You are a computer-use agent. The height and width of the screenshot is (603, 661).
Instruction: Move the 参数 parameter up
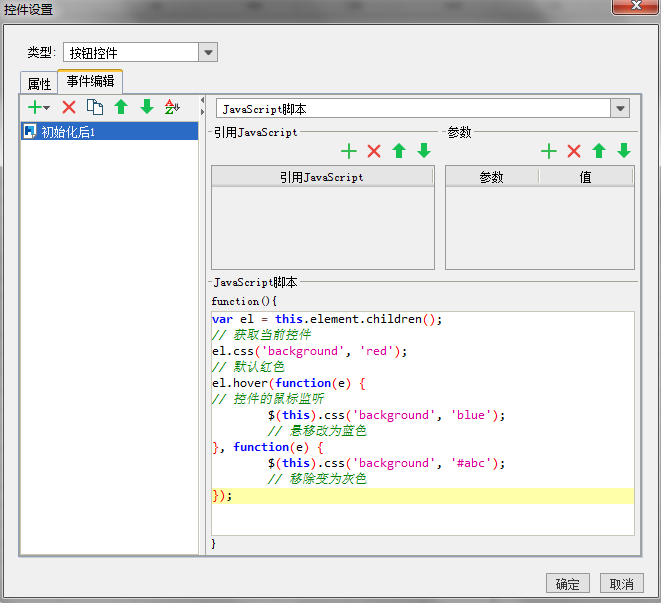pyautogui.click(x=599, y=151)
